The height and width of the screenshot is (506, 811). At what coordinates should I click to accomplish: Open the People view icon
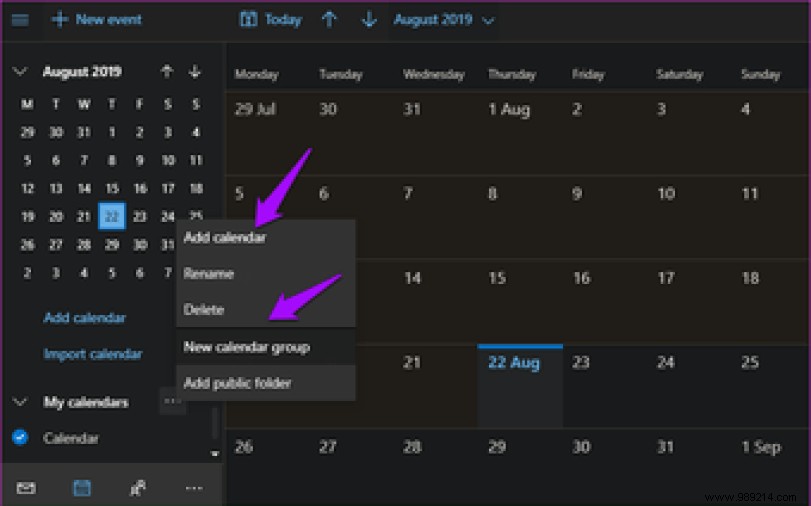point(138,487)
